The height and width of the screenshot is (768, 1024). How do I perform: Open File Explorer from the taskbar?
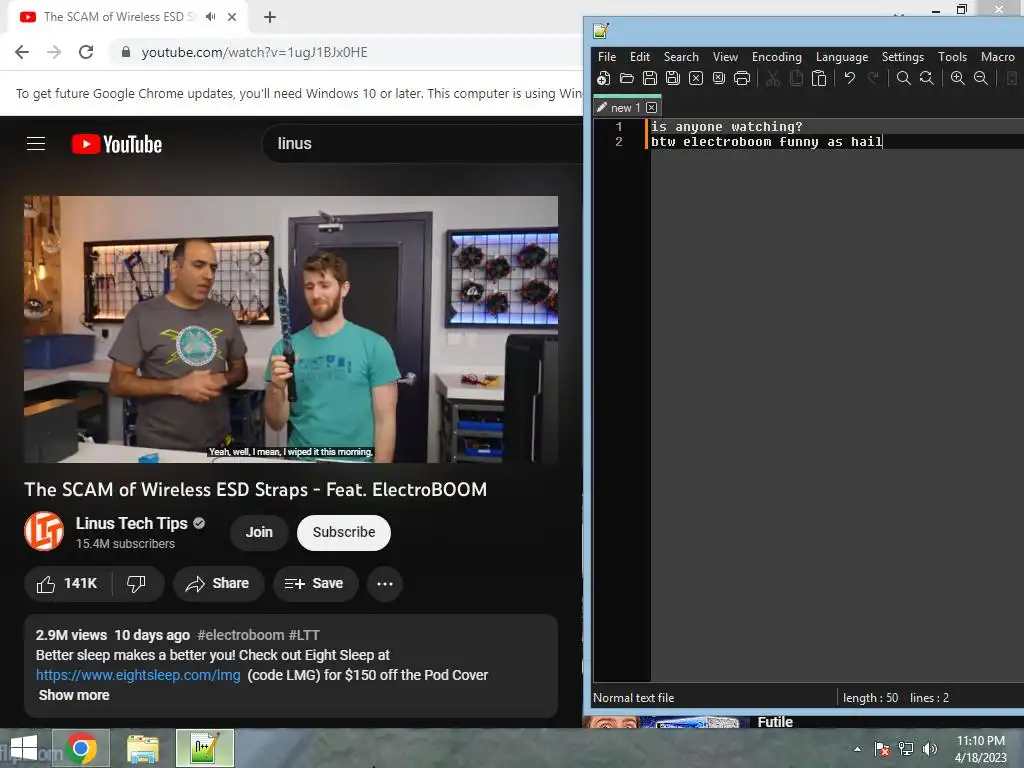143,748
